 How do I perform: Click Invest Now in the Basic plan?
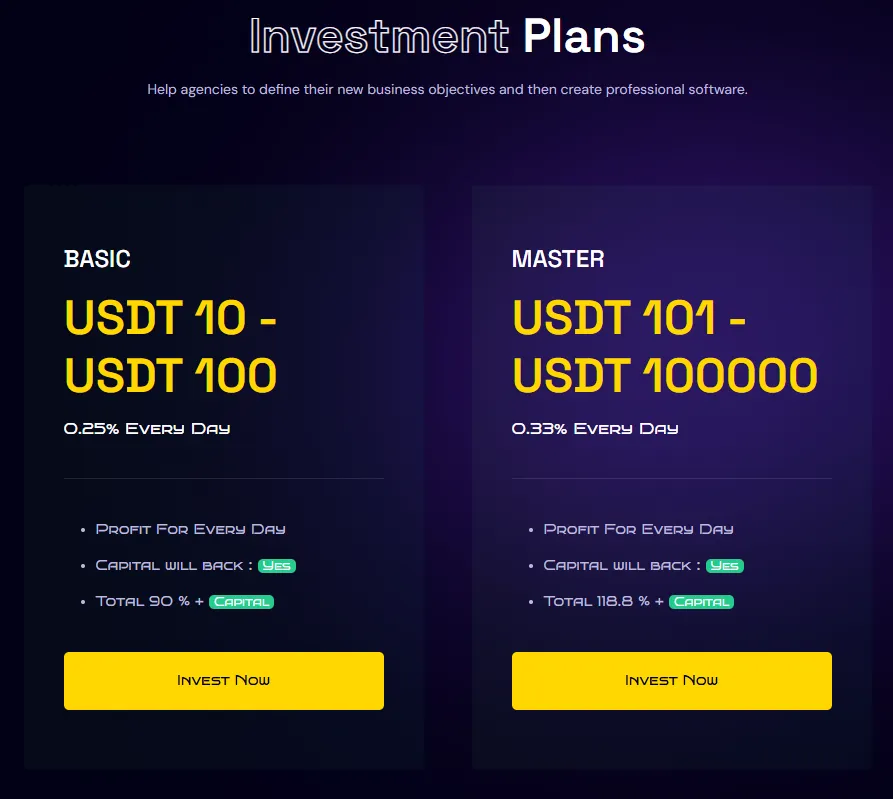coord(223,681)
